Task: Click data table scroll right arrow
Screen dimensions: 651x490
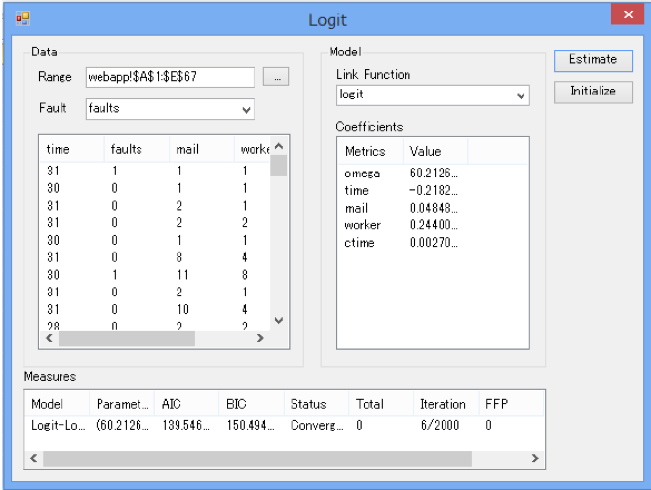Action: click(x=260, y=338)
